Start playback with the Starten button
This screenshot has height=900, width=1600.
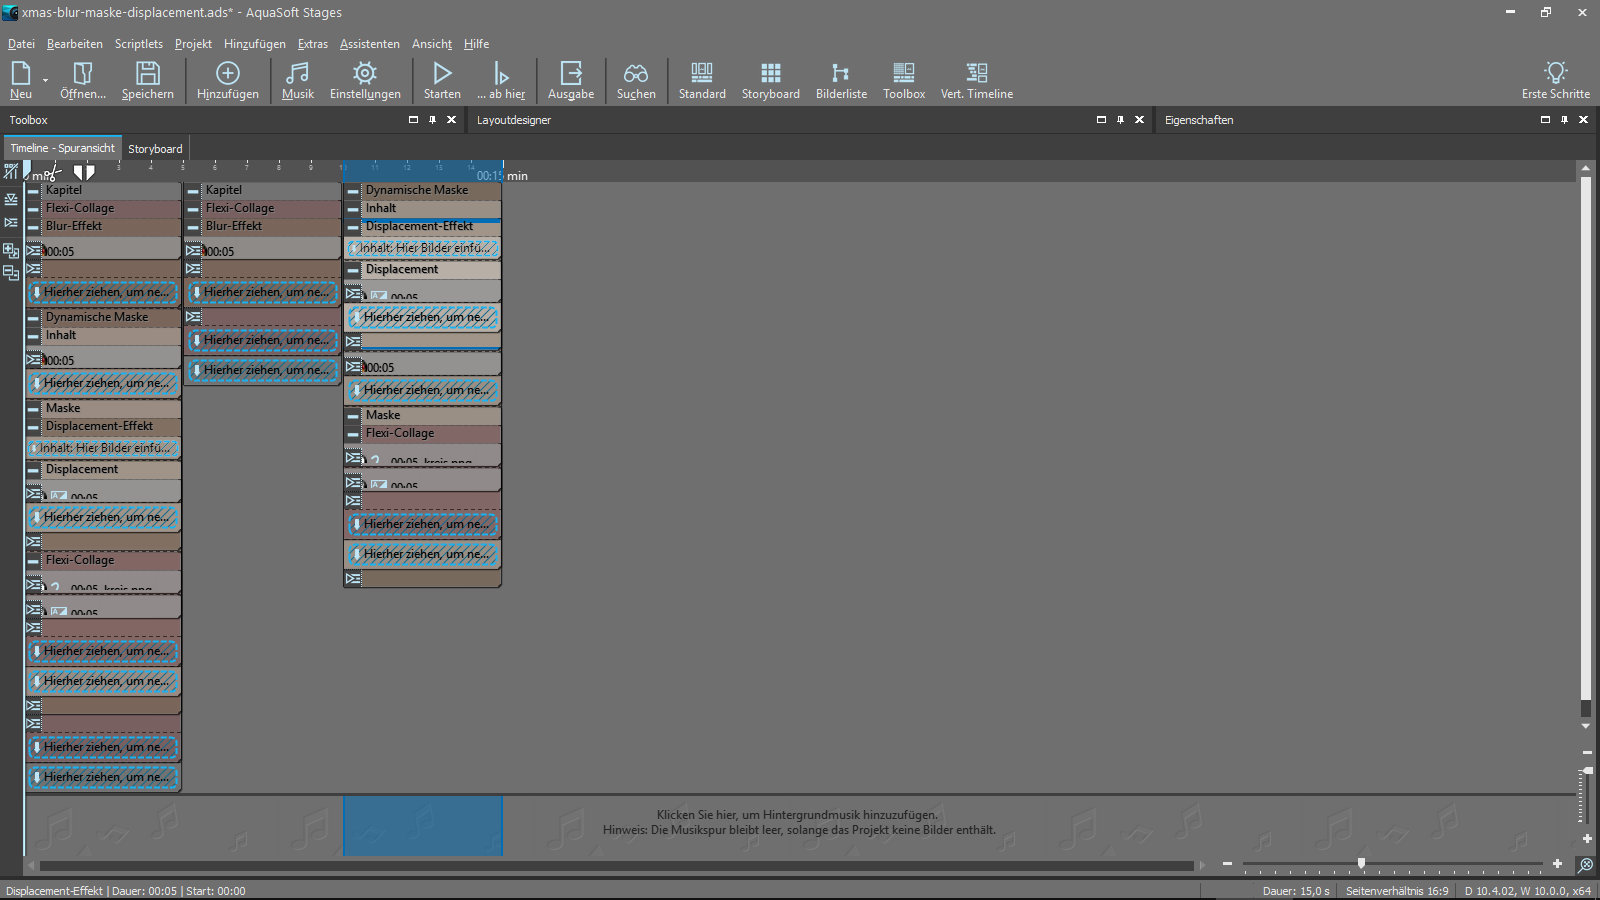pos(442,80)
